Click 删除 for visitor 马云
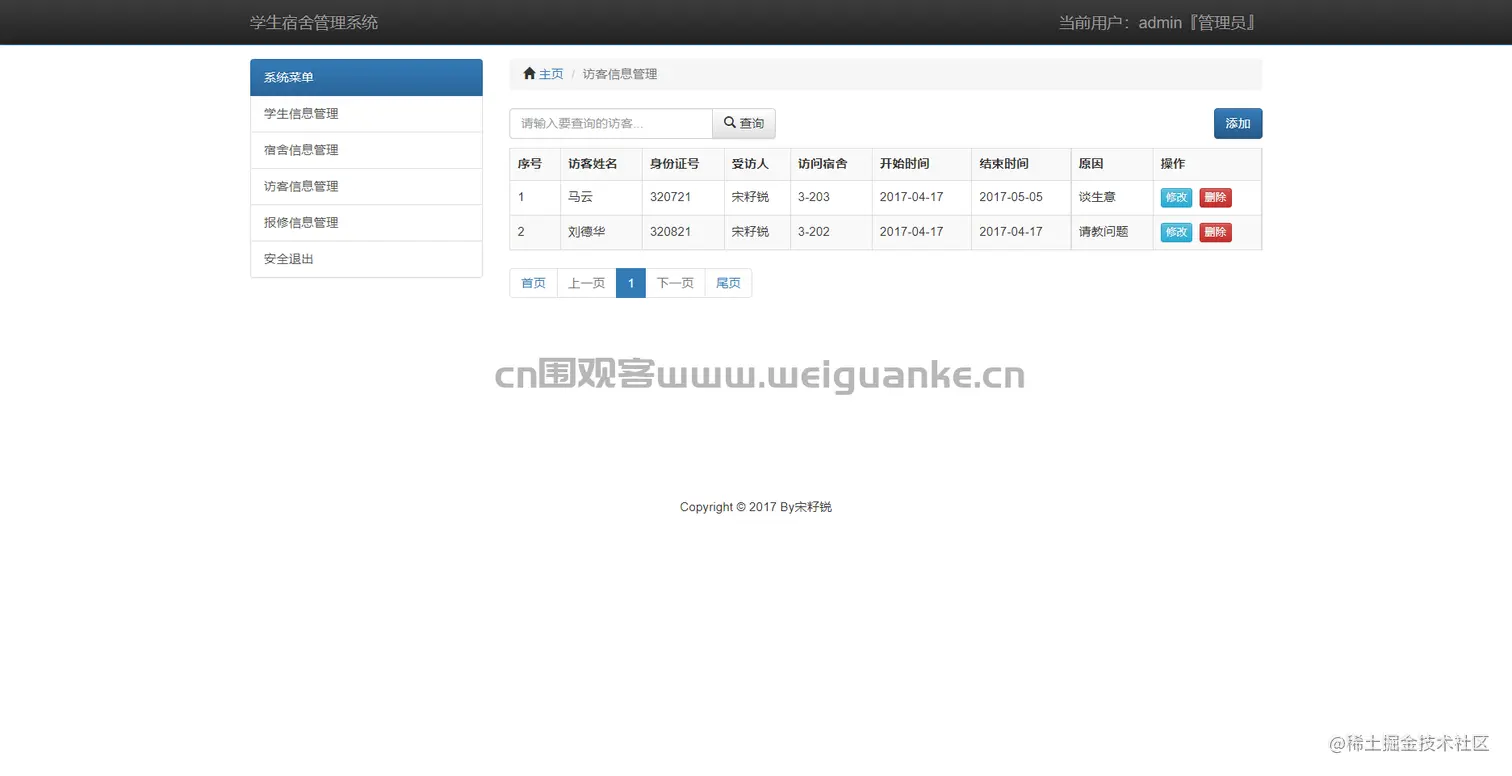The width and height of the screenshot is (1512, 776). (1215, 198)
